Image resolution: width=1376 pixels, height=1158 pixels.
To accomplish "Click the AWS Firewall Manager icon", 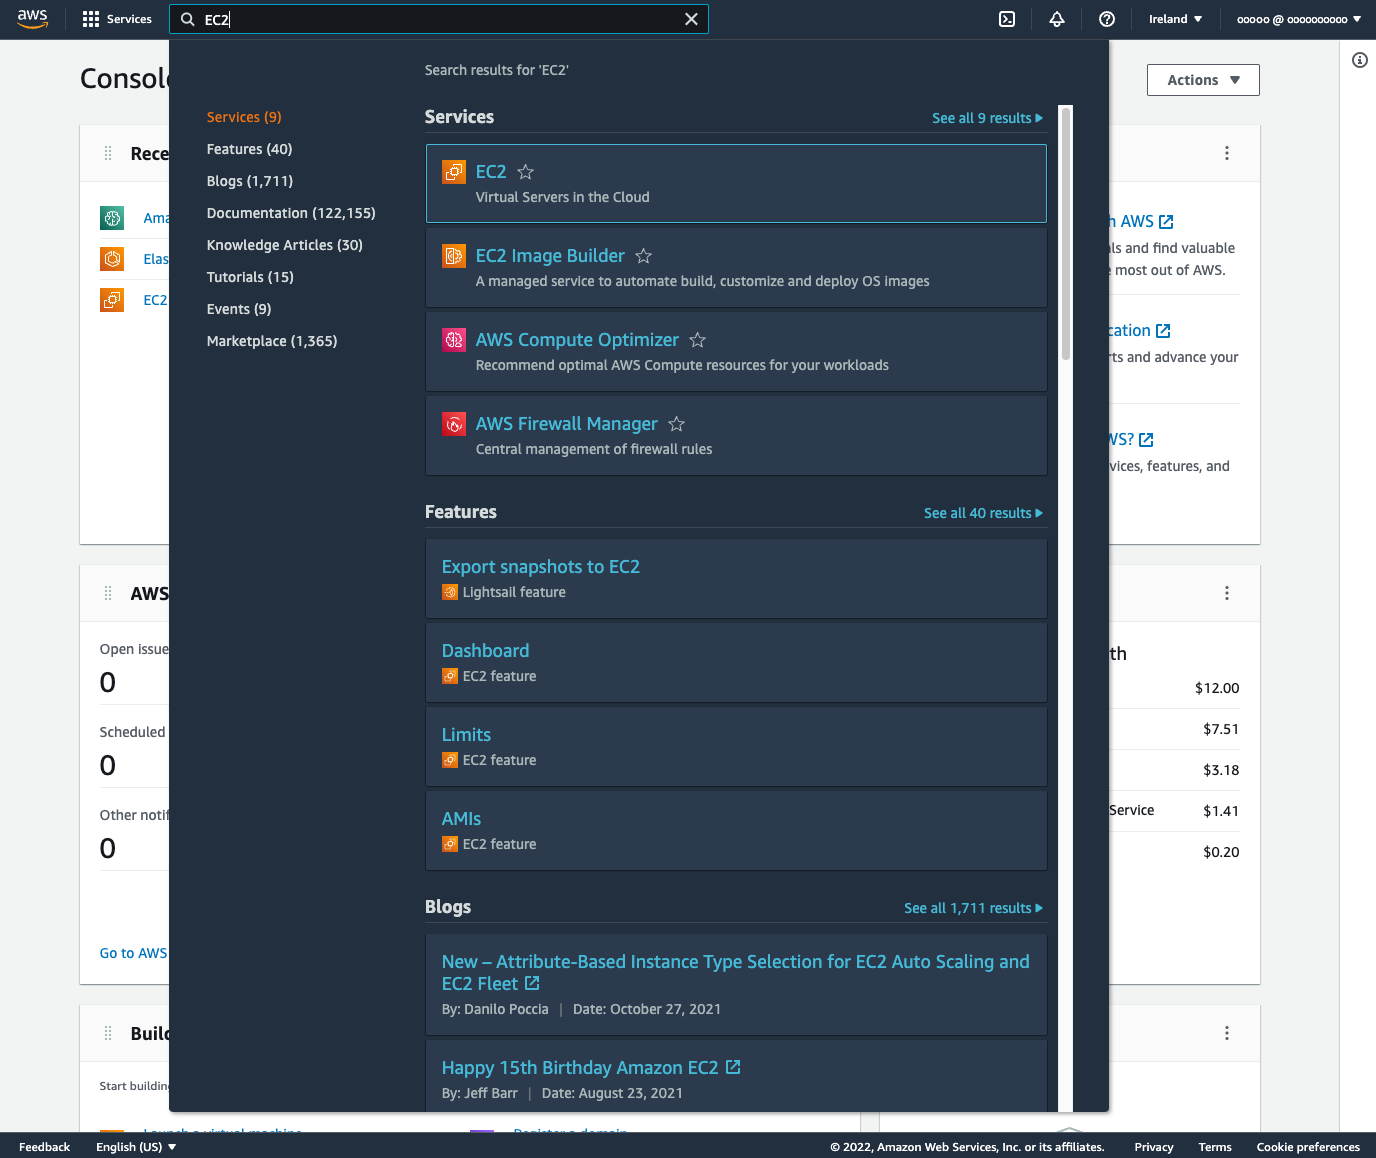I will coord(454,423).
